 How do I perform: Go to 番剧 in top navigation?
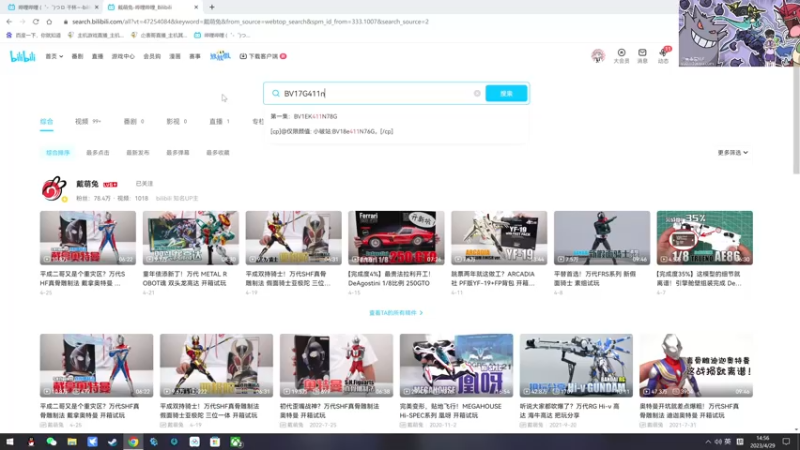point(77,56)
